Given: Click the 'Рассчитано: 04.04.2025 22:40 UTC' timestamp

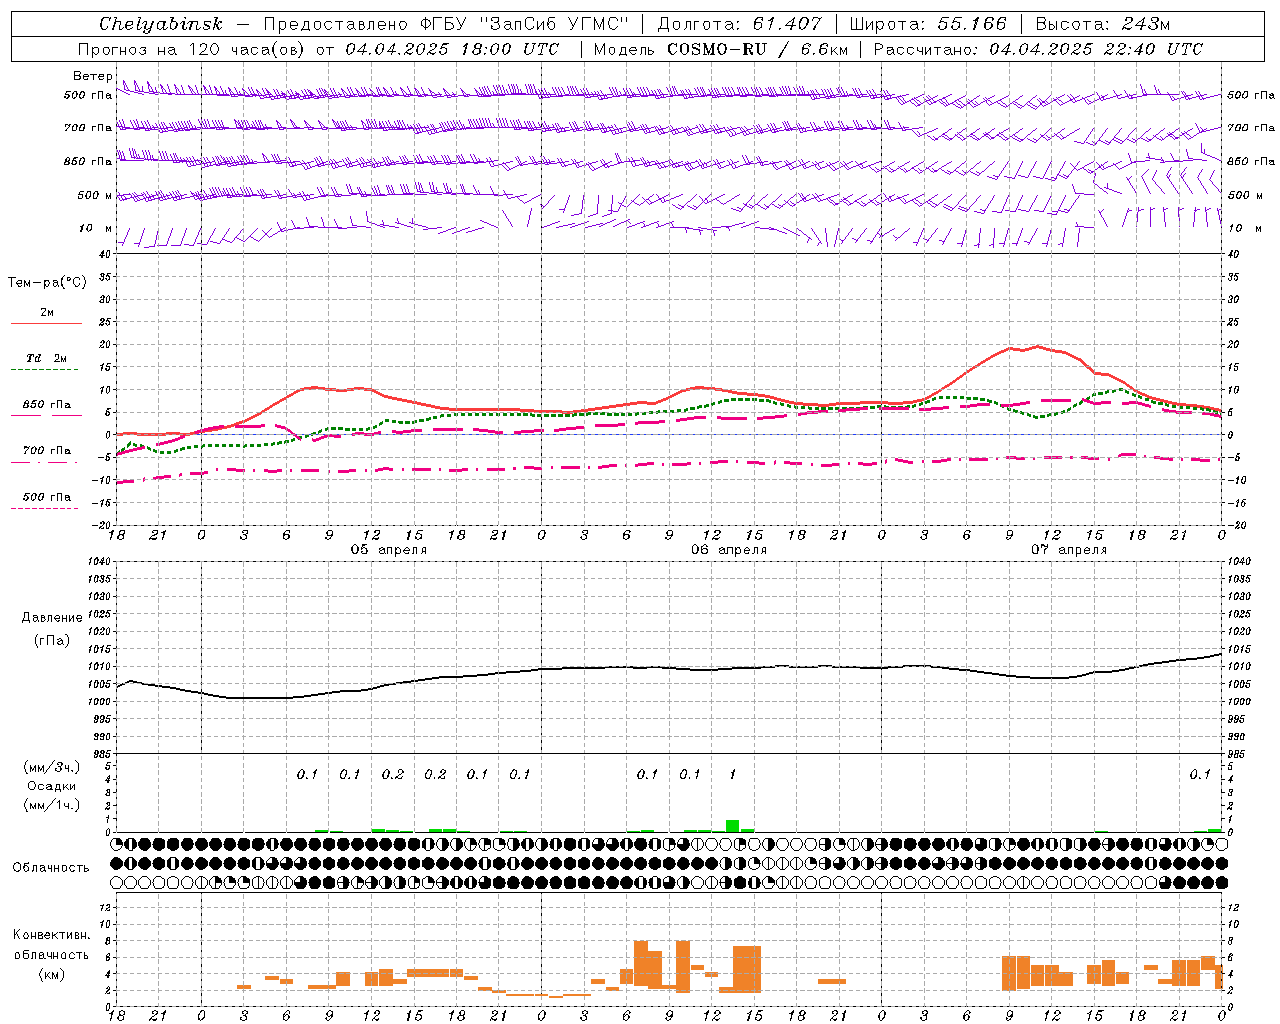Looking at the screenshot, I should [x=1038, y=49].
